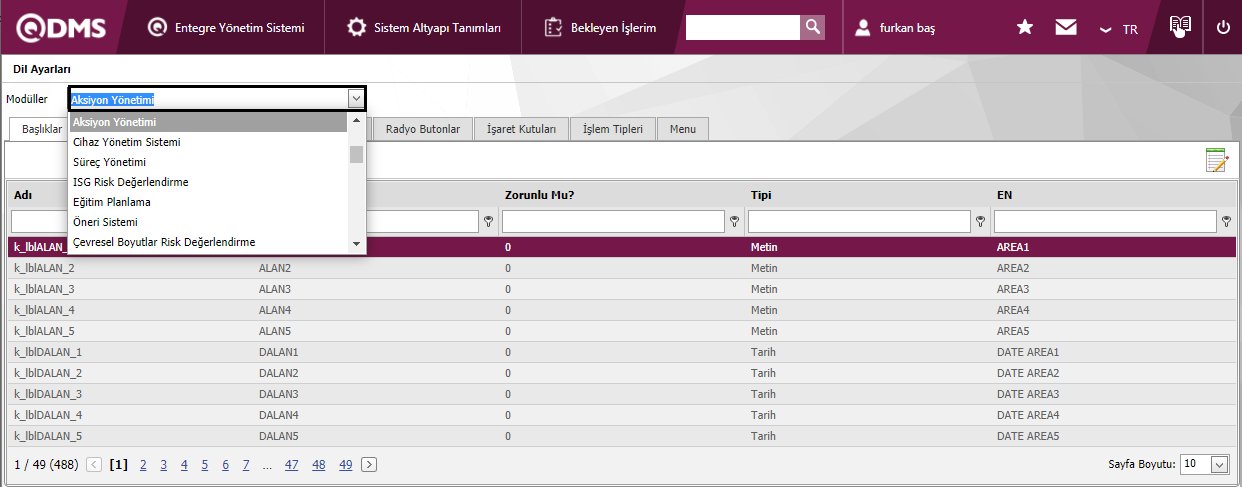Go to page 7

coord(245,464)
